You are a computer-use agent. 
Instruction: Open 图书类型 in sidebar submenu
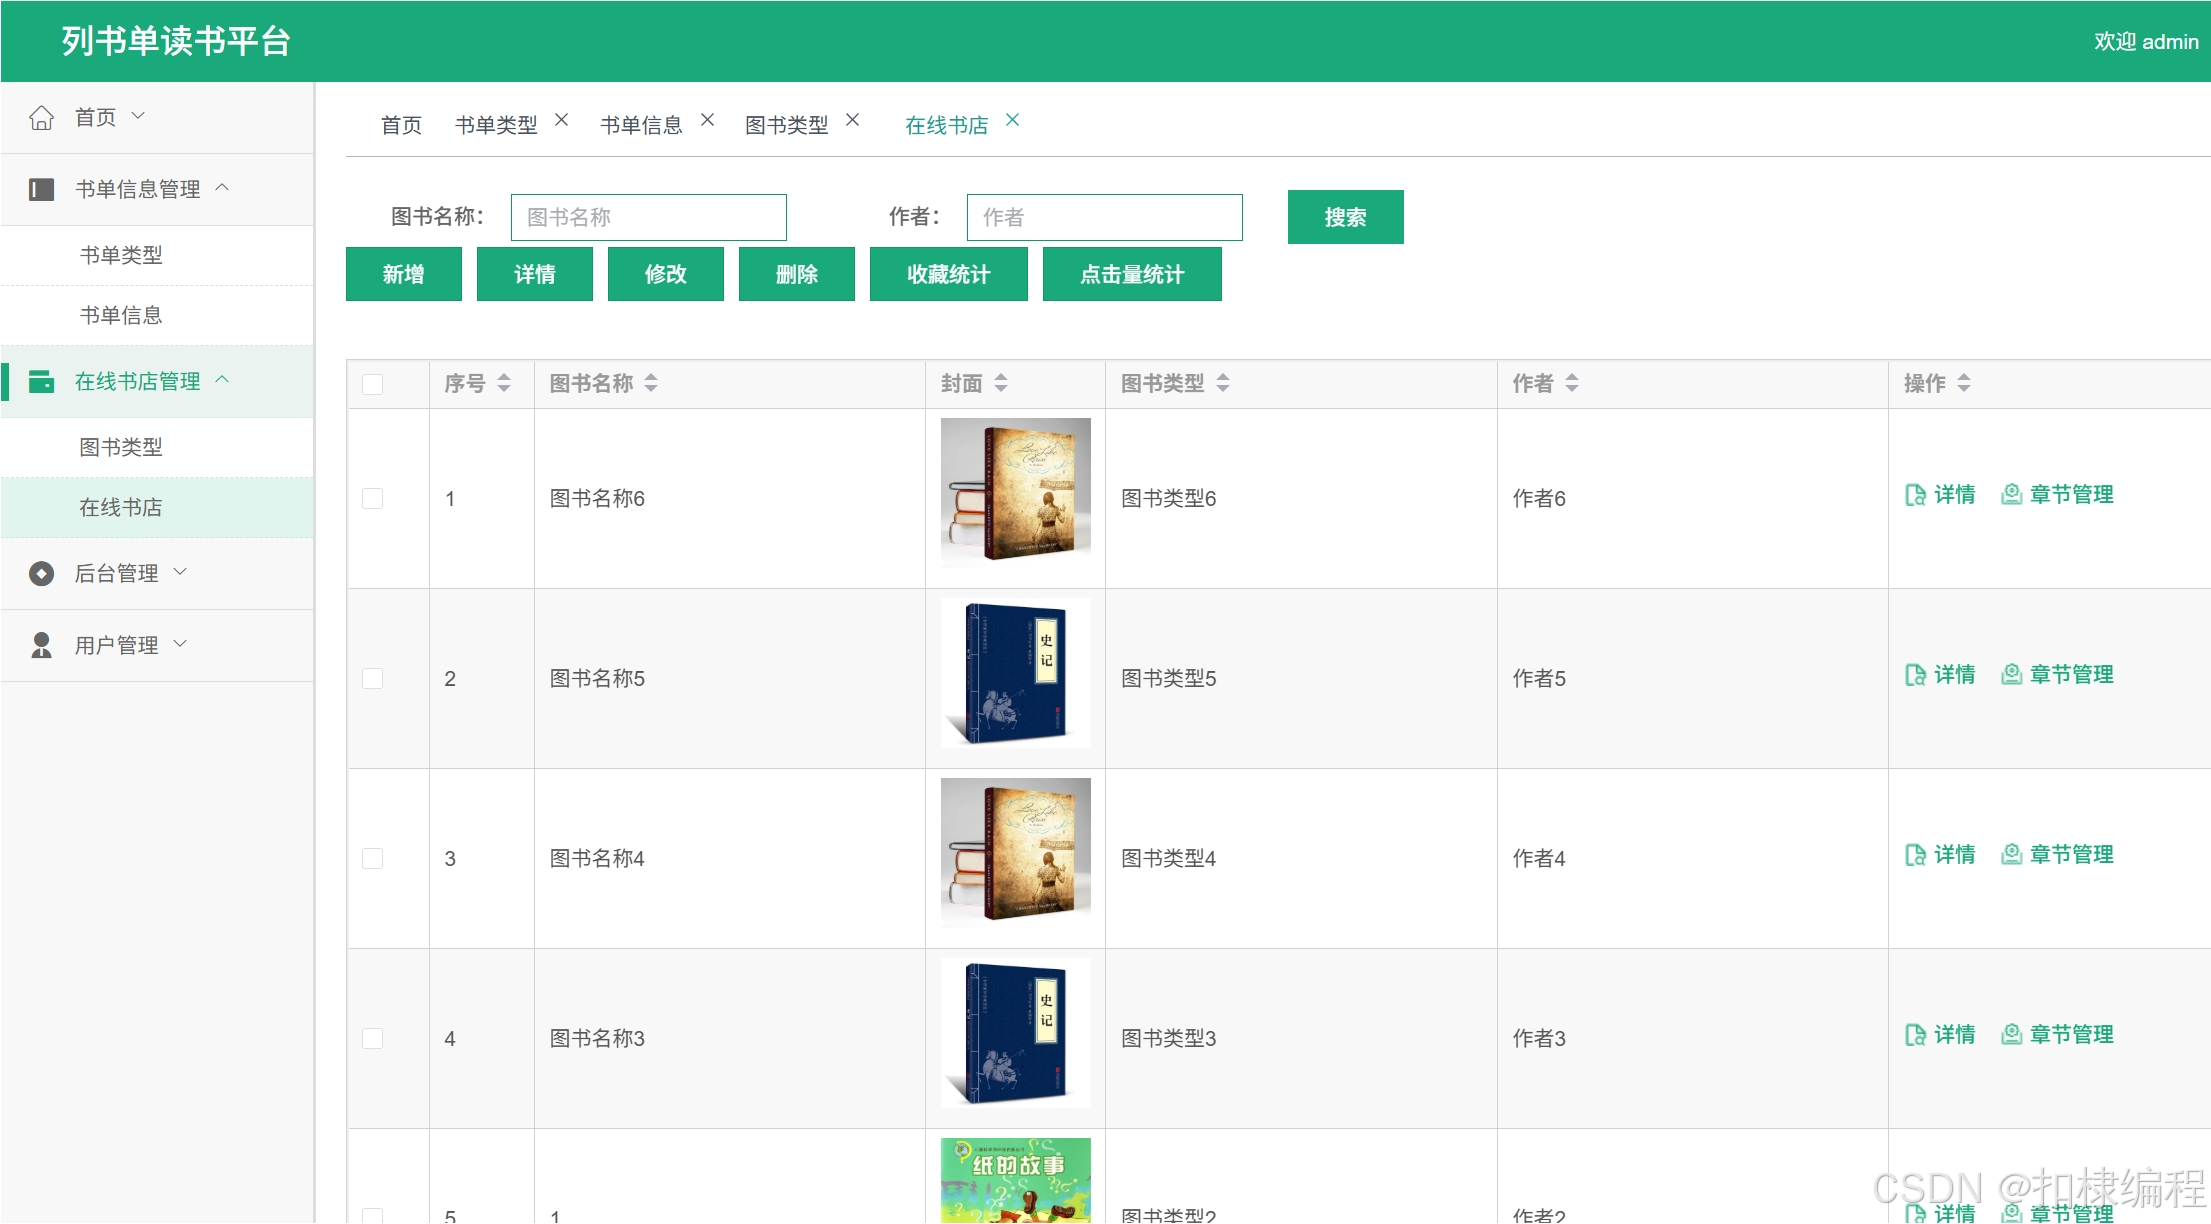[121, 447]
